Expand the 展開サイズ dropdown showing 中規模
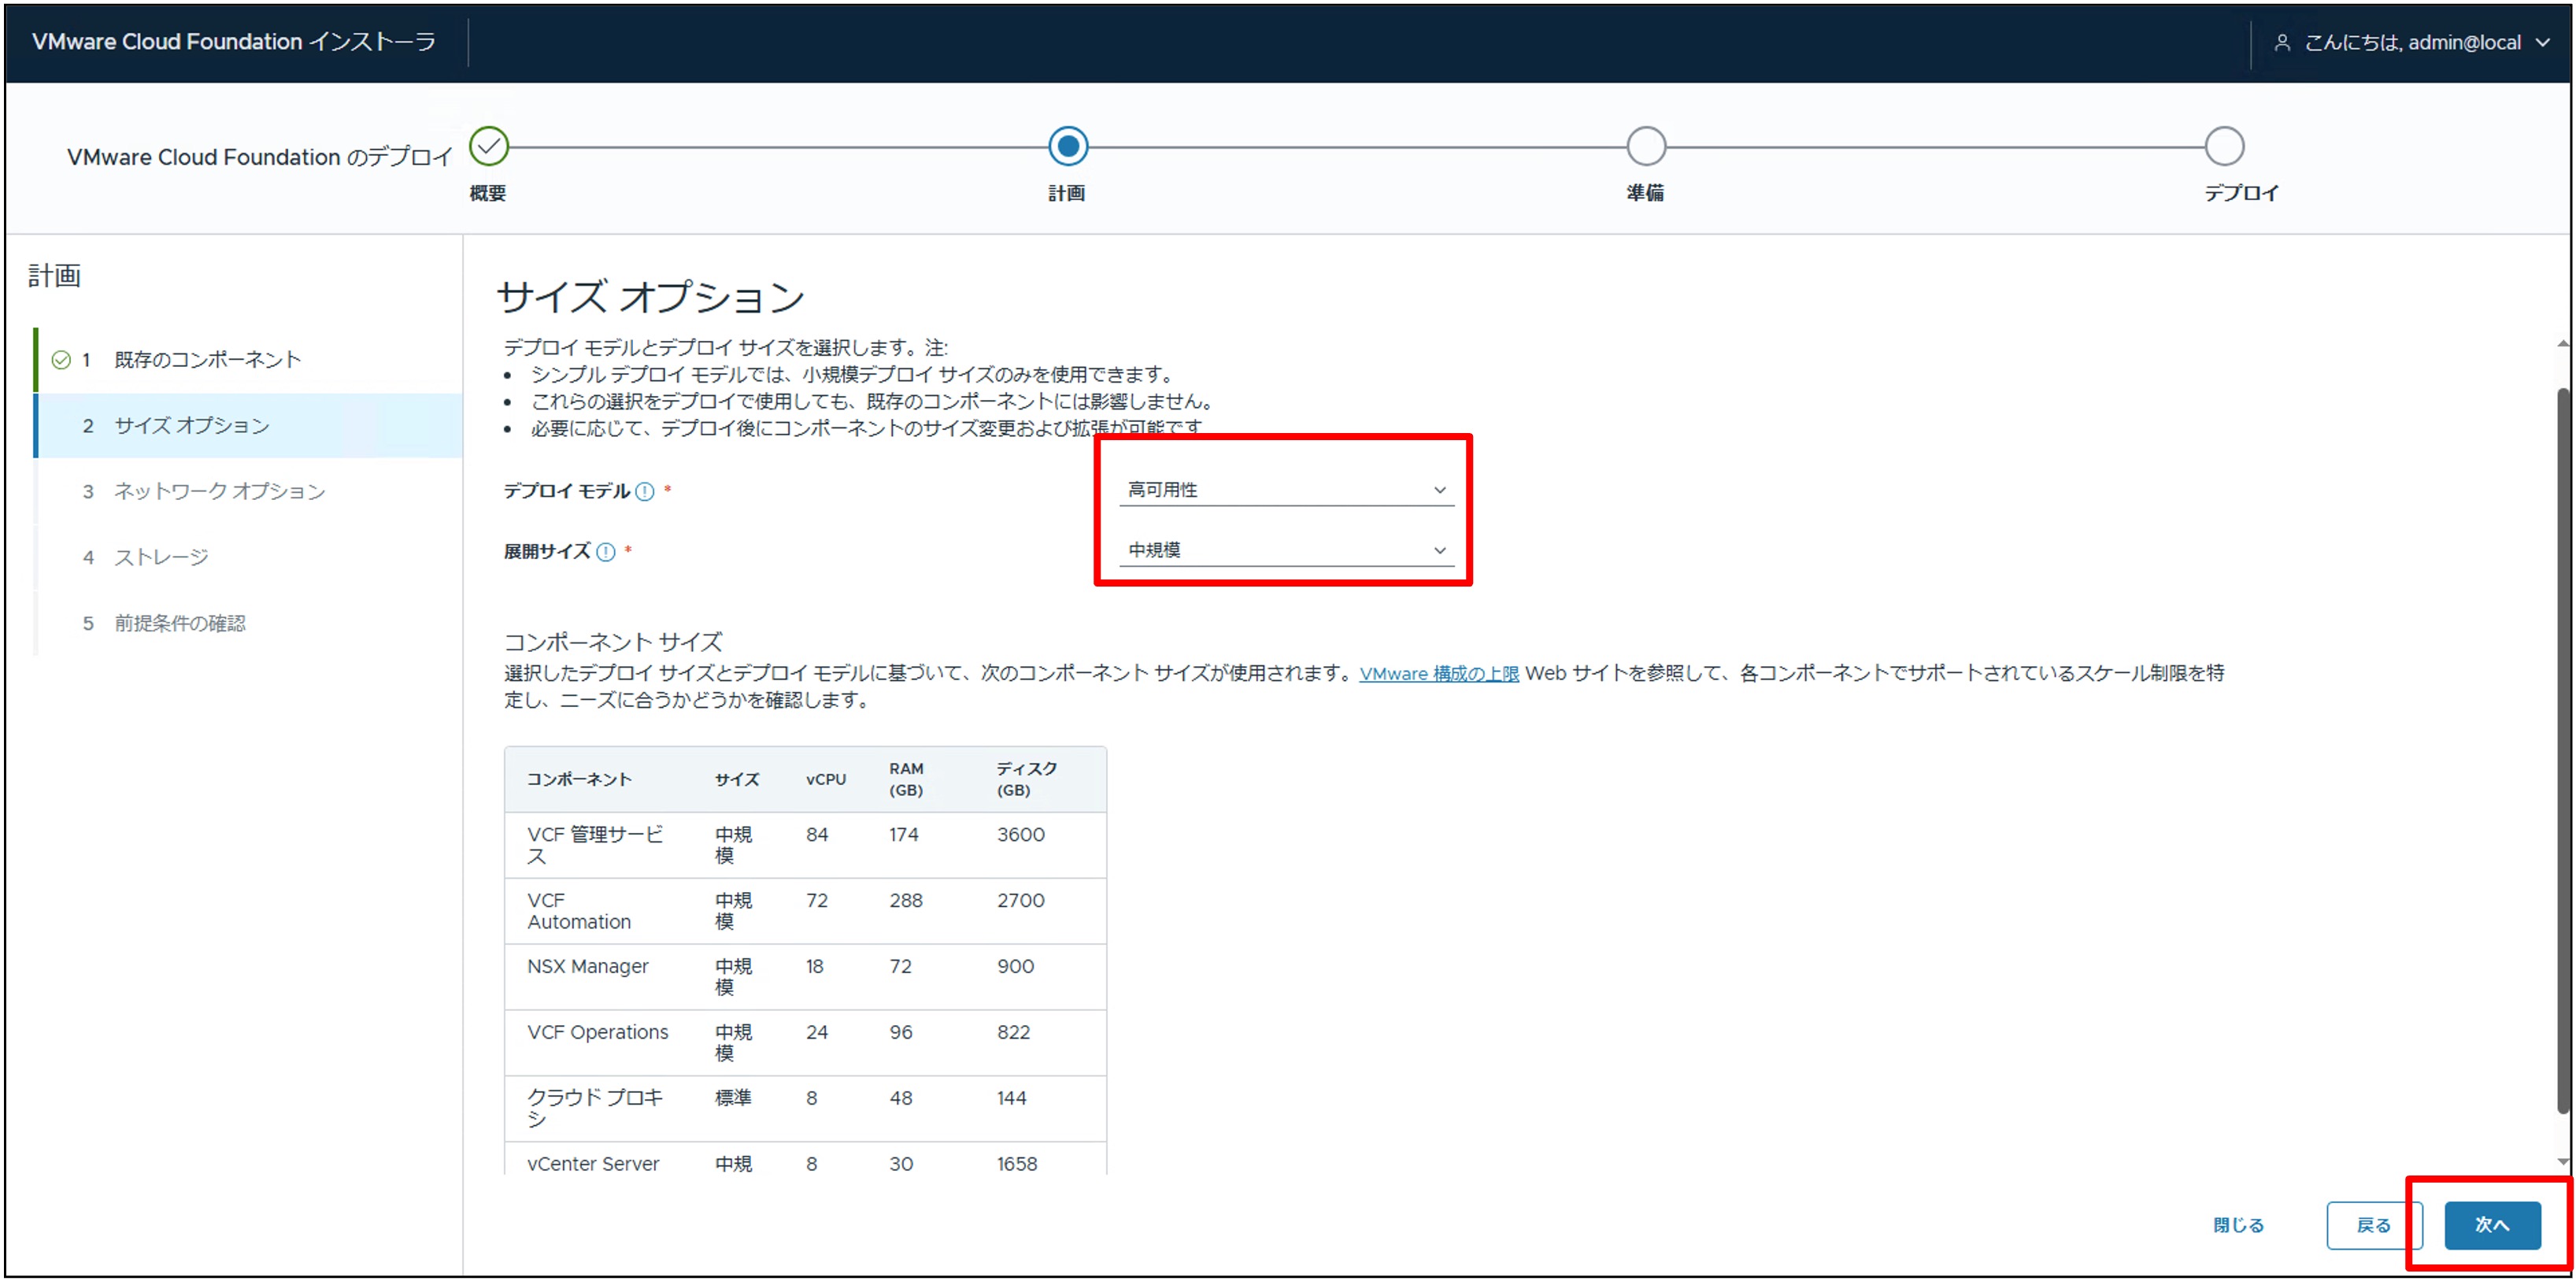This screenshot has width=2576, height=1281. [x=1286, y=550]
